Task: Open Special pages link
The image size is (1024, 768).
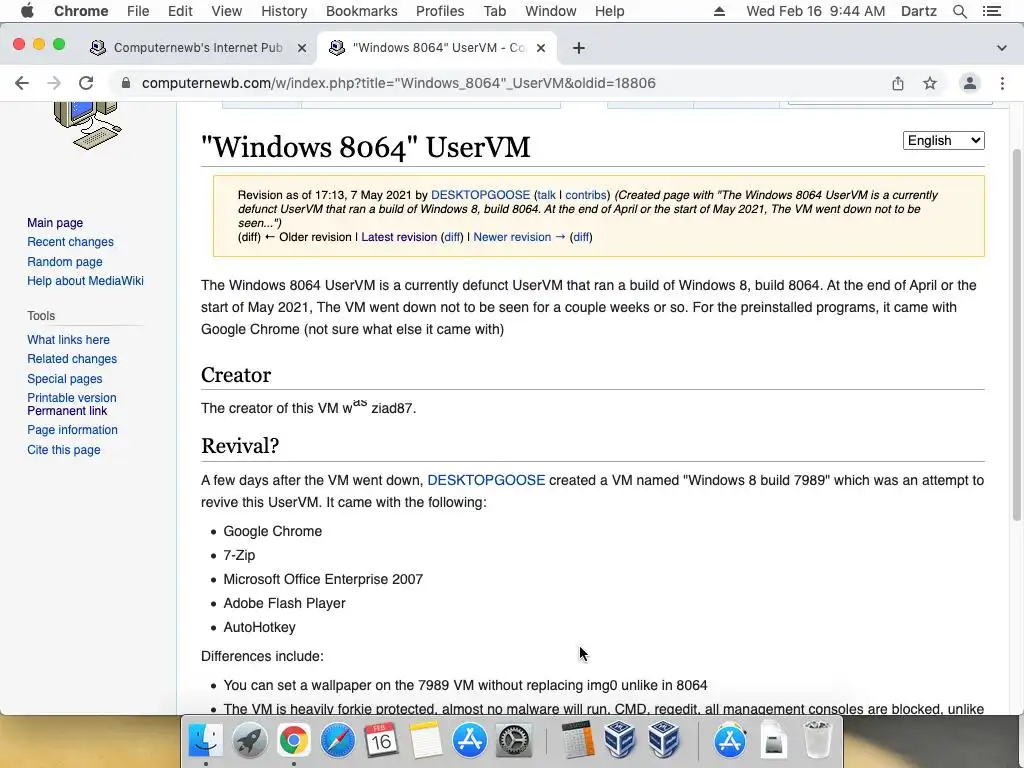Action: (x=65, y=379)
